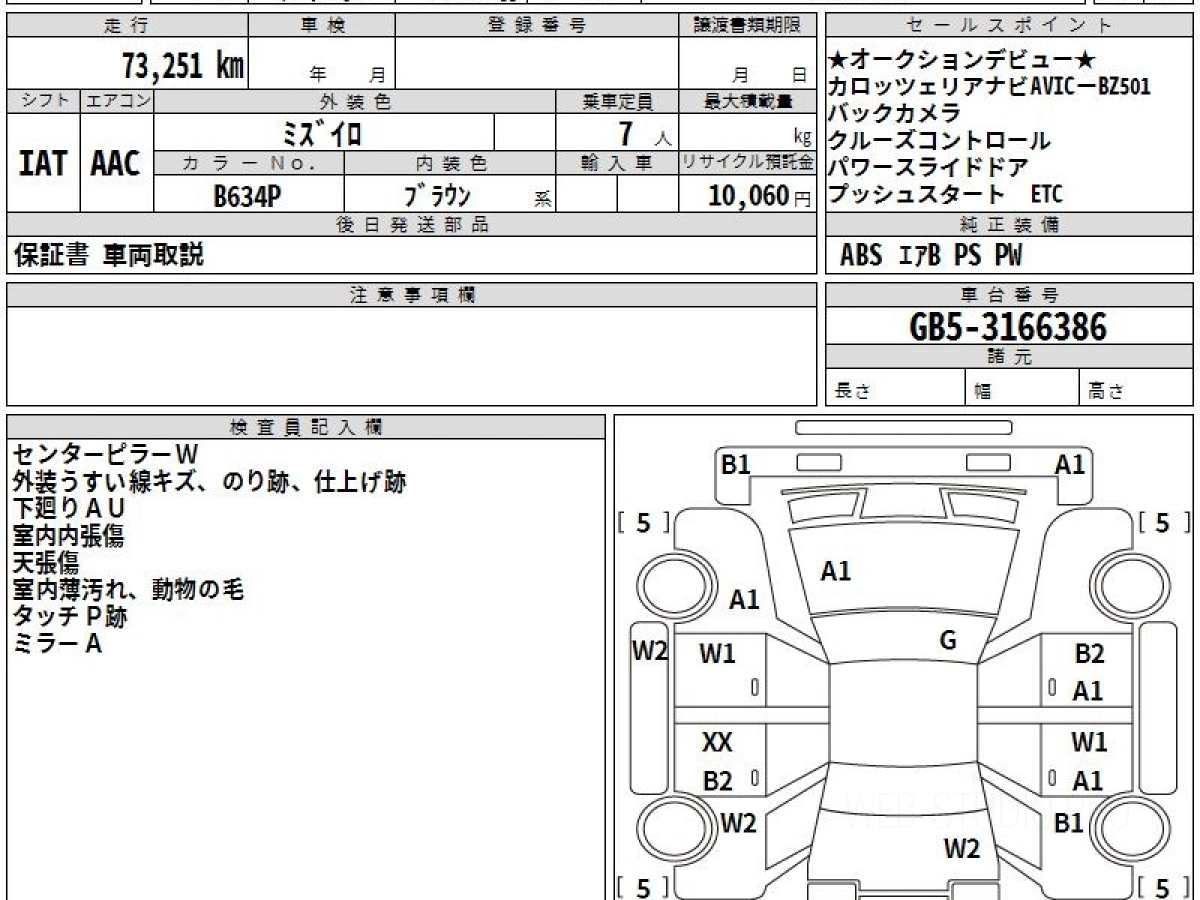Click the 外装色 header

point(355,101)
